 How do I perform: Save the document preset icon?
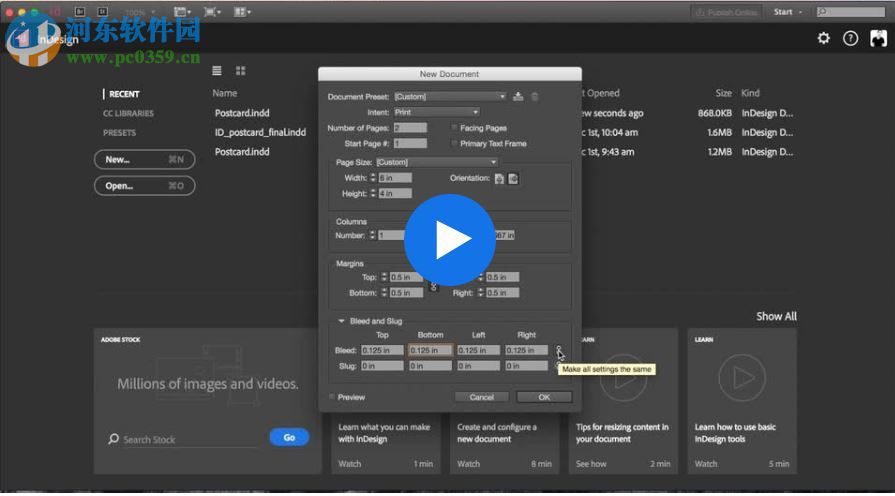[518, 96]
